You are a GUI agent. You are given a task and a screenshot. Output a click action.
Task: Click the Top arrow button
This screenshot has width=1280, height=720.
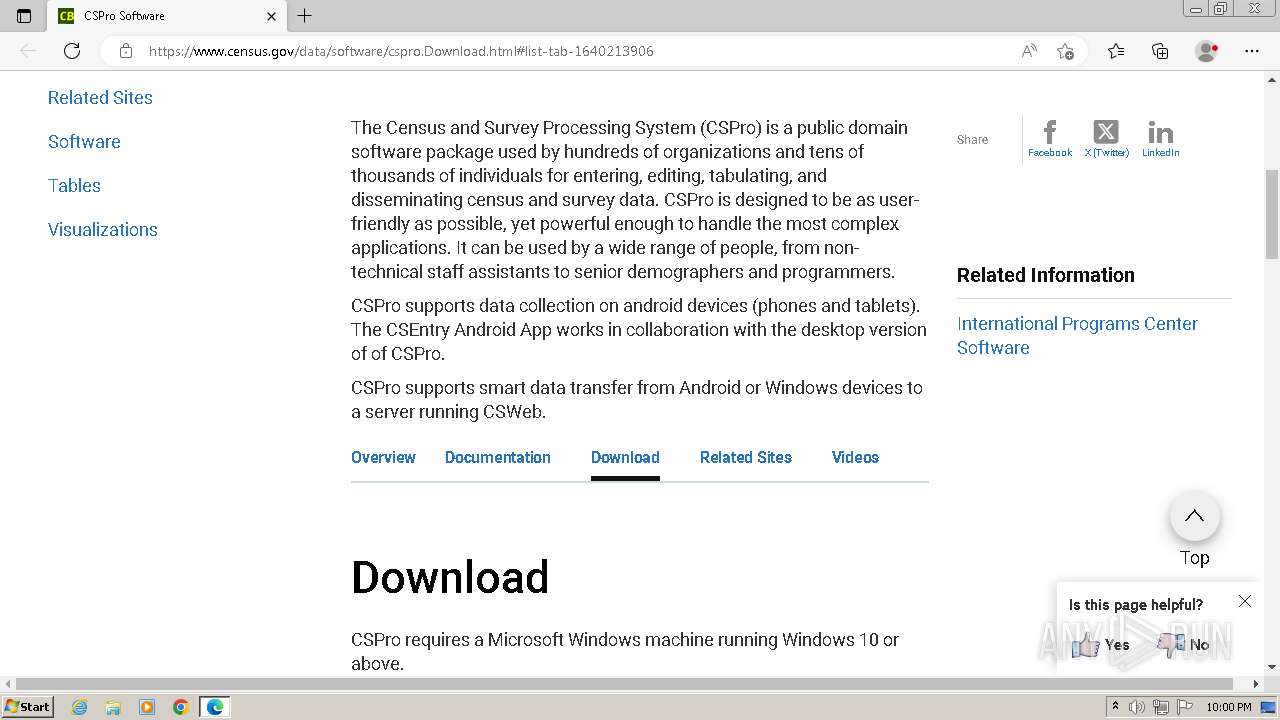tap(1194, 517)
